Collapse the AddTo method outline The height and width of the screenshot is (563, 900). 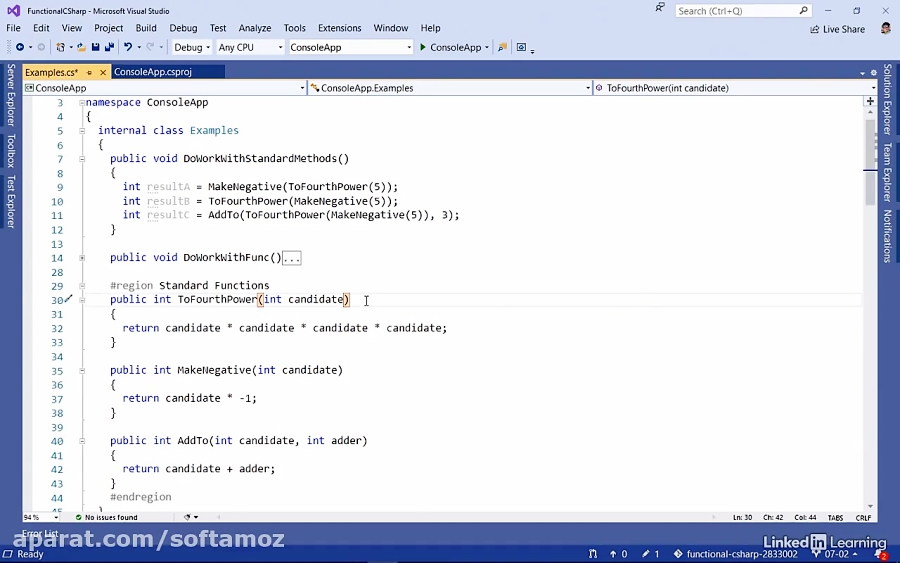82,441
